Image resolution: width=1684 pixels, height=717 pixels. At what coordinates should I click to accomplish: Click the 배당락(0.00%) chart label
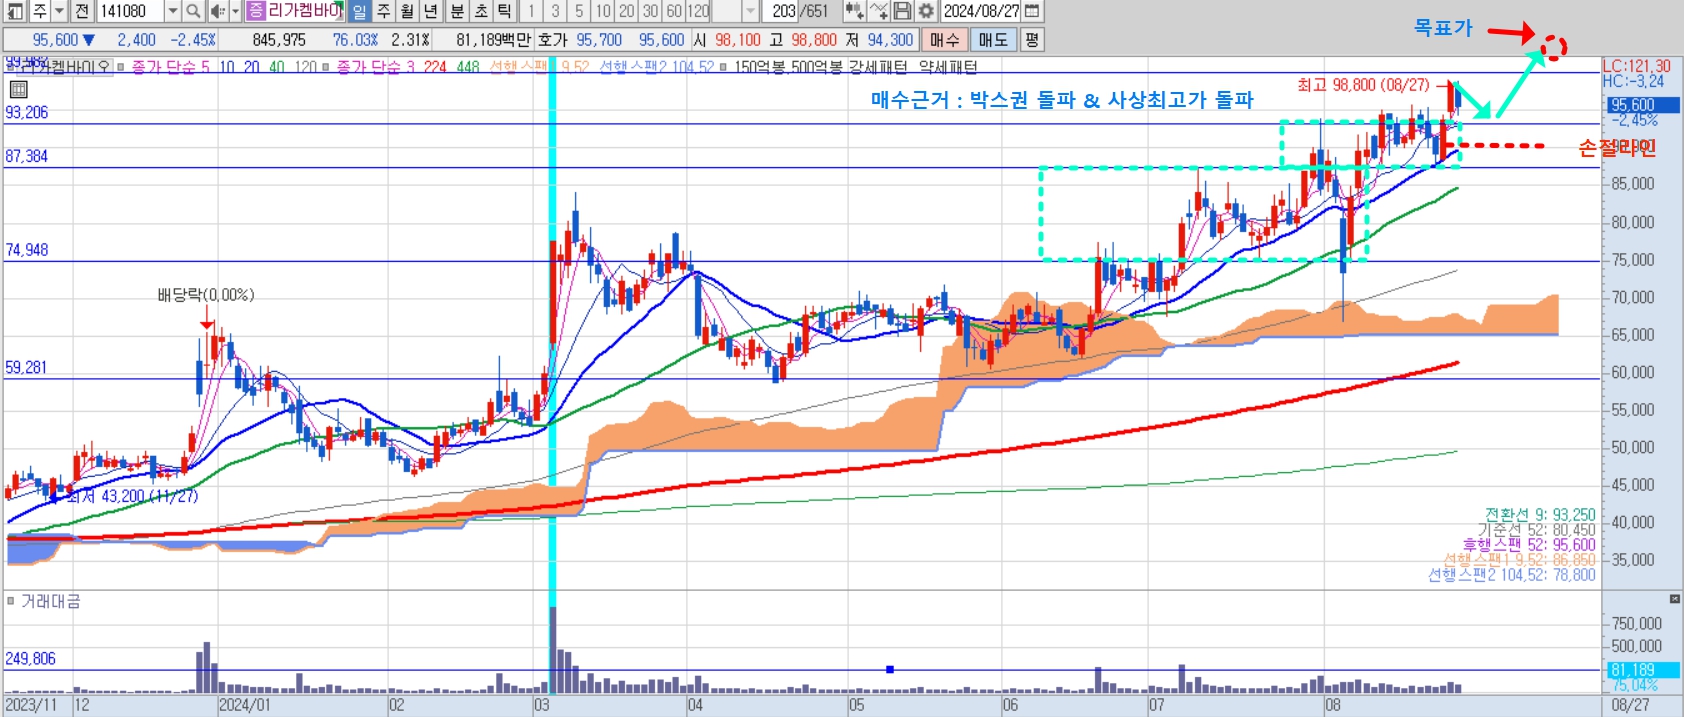(206, 295)
